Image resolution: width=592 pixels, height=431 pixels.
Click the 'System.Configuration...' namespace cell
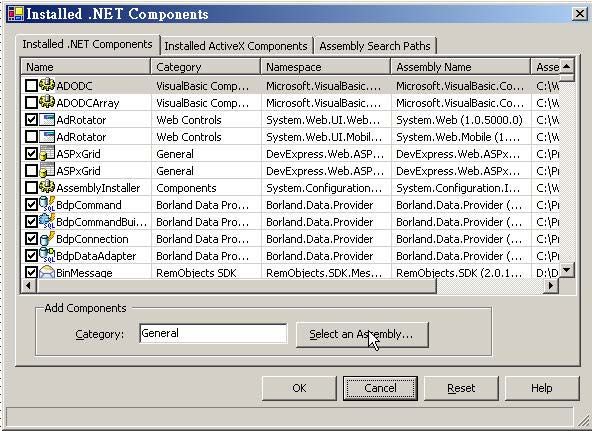coord(324,188)
